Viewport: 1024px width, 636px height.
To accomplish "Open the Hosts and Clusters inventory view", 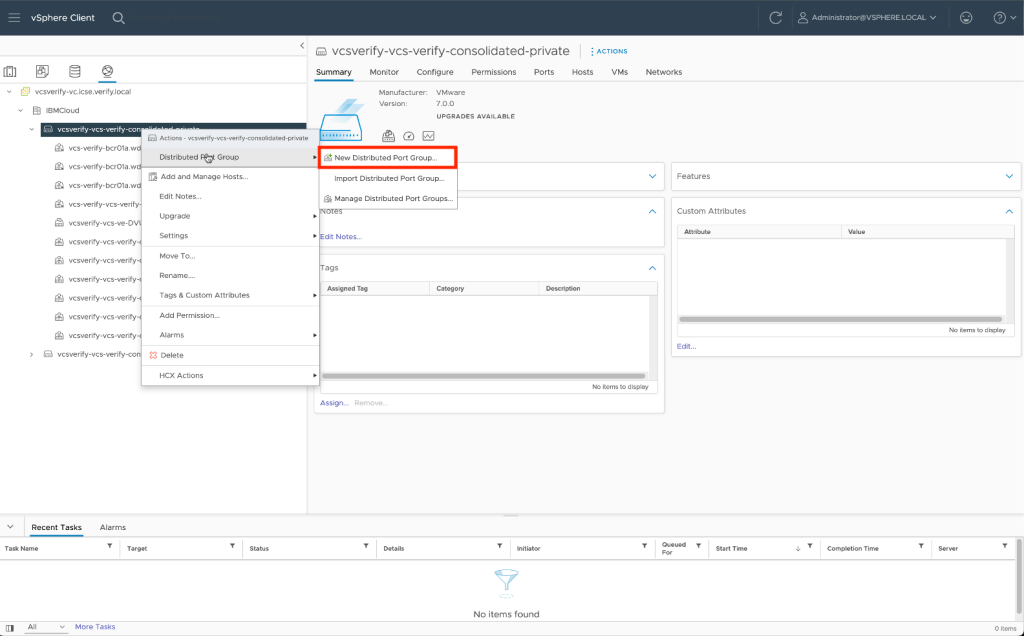I will (11, 71).
